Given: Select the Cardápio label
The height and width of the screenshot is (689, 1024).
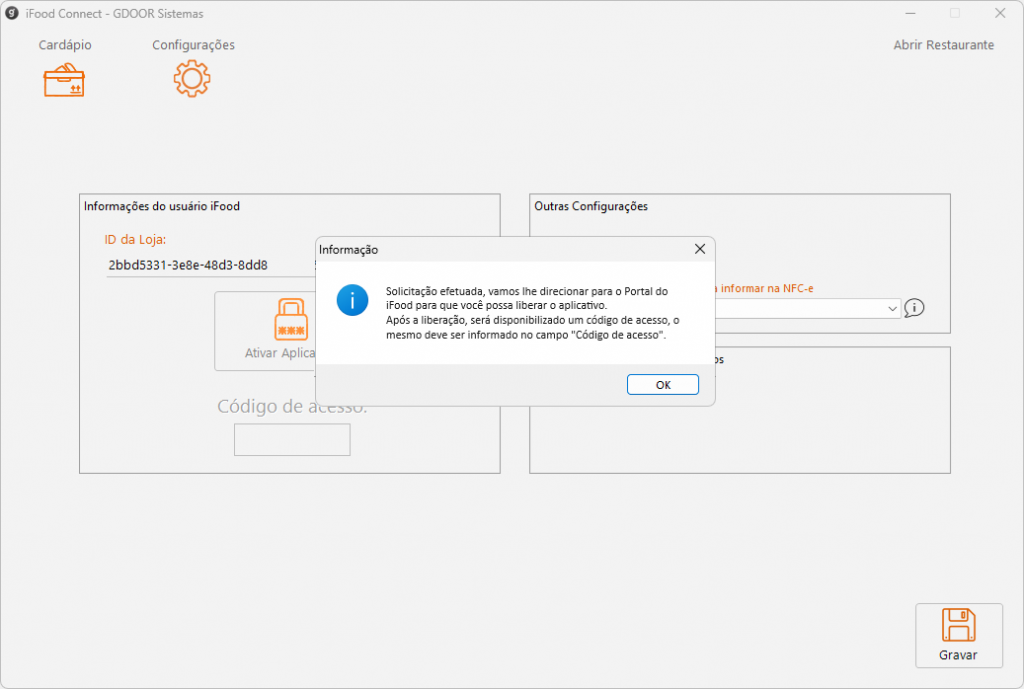Looking at the screenshot, I should point(65,45).
